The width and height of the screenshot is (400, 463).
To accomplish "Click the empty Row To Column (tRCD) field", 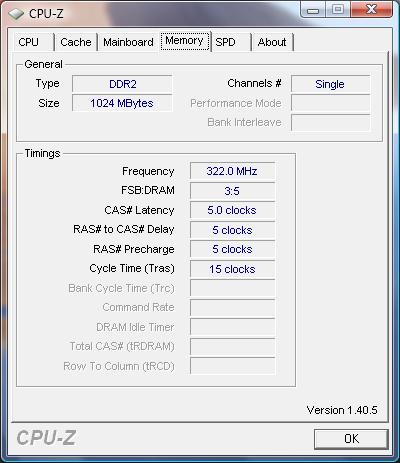I will (232, 366).
